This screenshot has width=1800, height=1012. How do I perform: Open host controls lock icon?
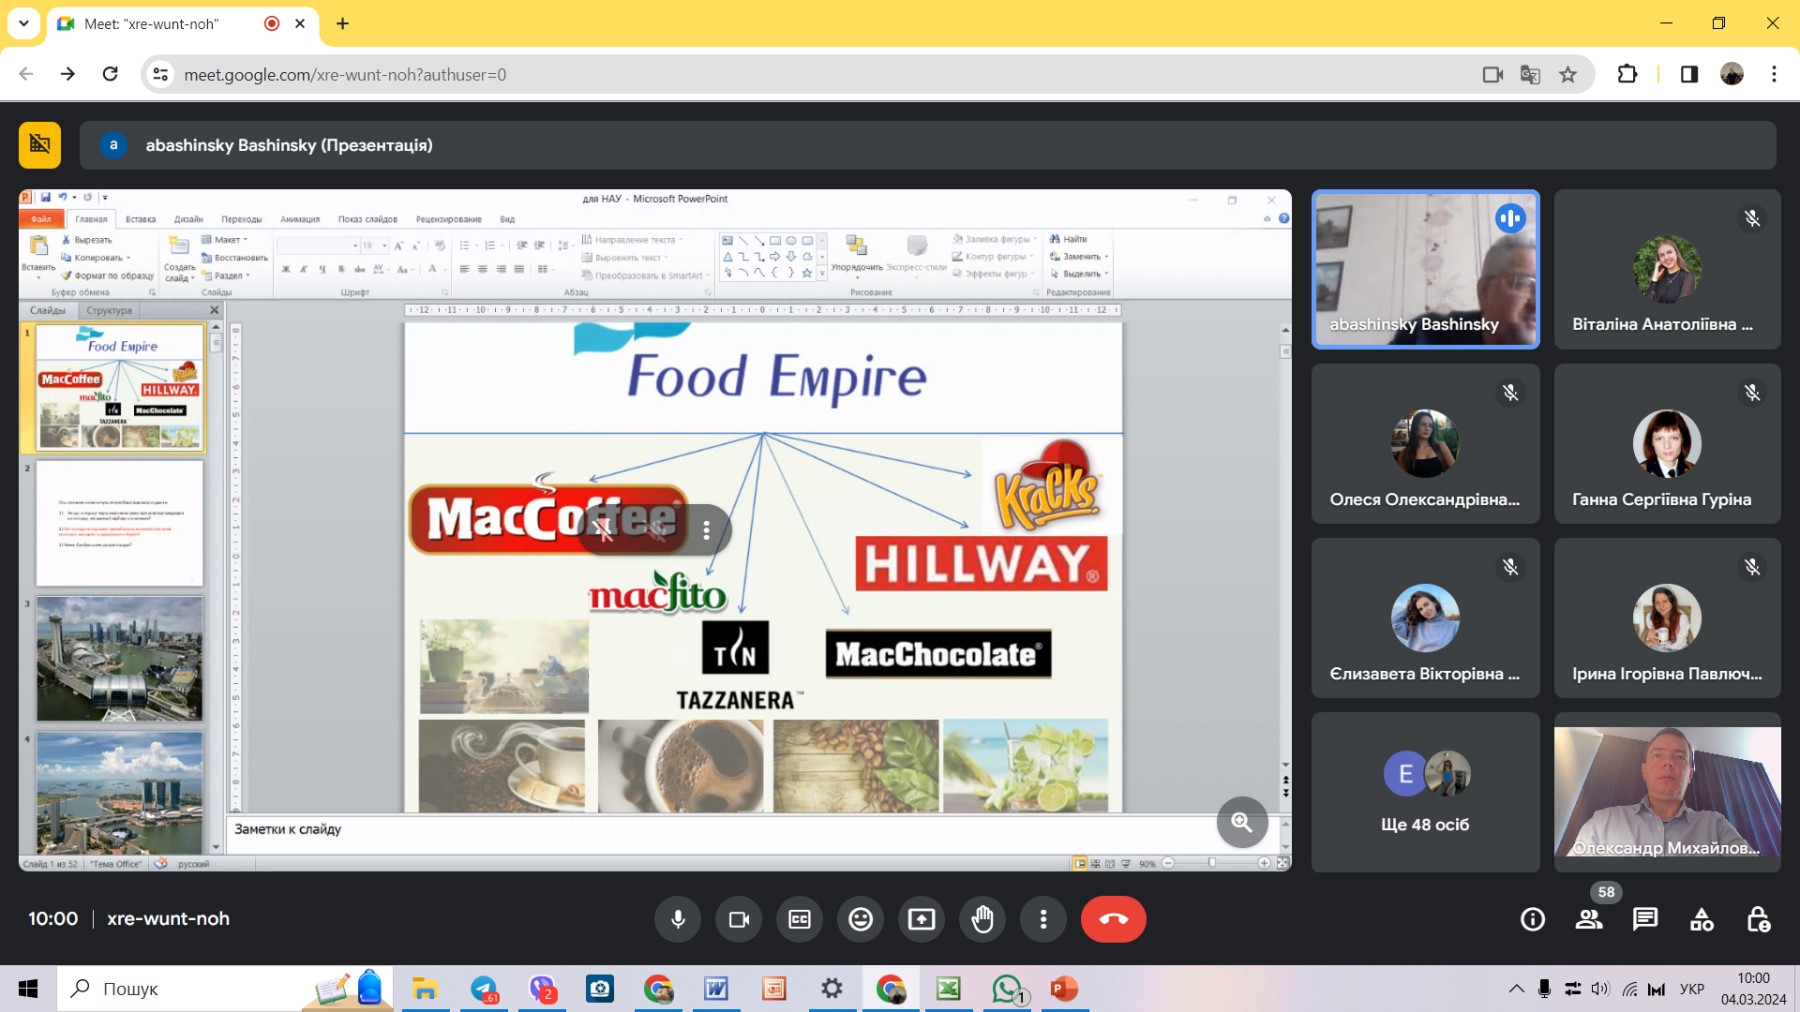(1758, 919)
